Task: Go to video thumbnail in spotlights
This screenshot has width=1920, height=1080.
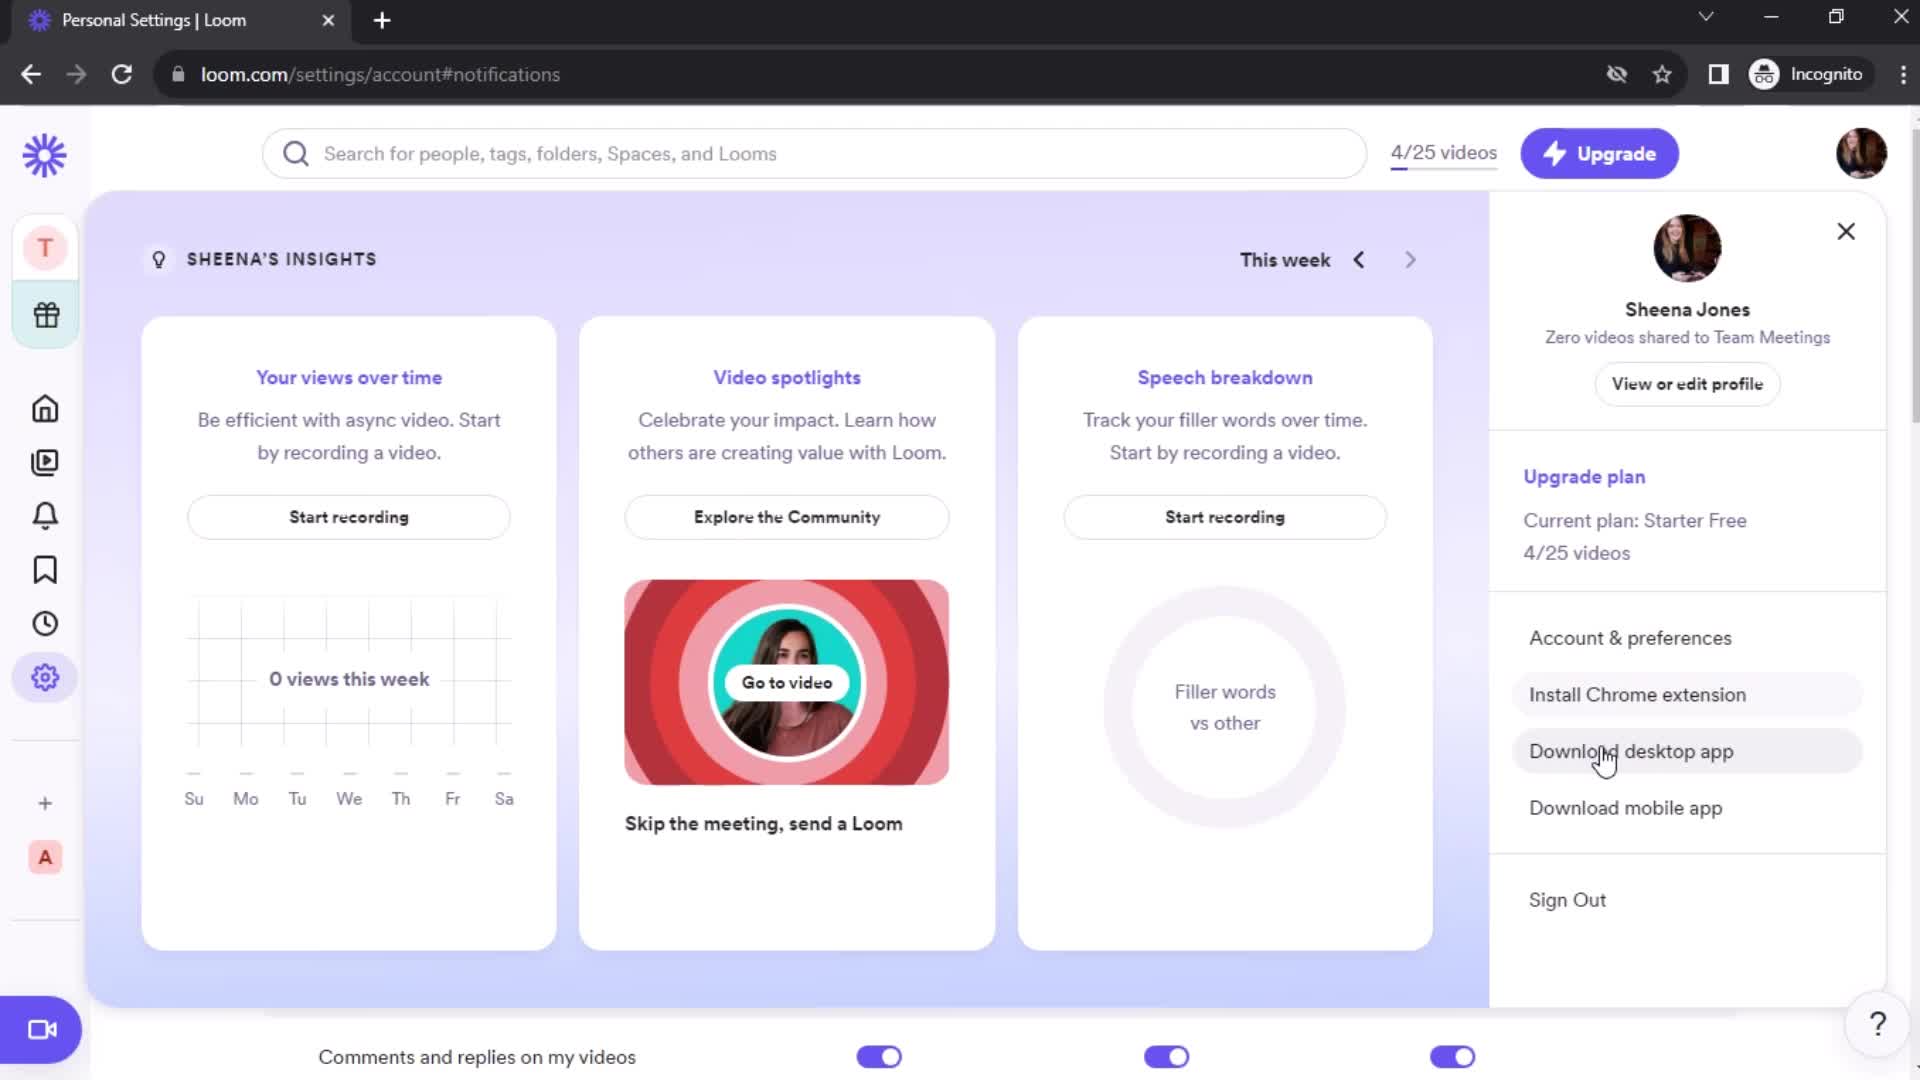Action: [787, 682]
